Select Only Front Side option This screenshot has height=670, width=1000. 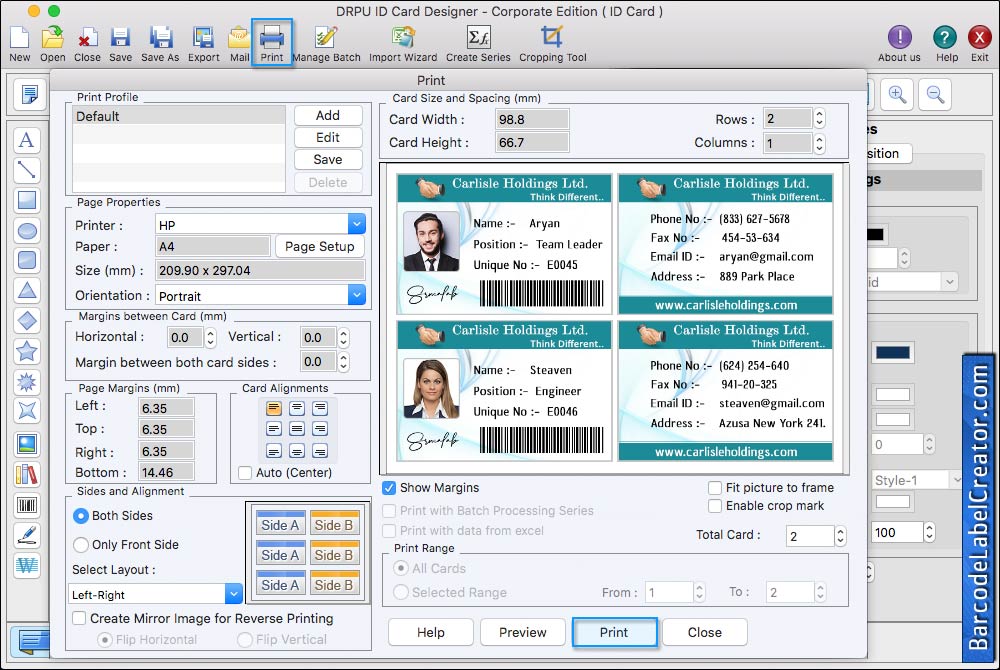[80, 545]
